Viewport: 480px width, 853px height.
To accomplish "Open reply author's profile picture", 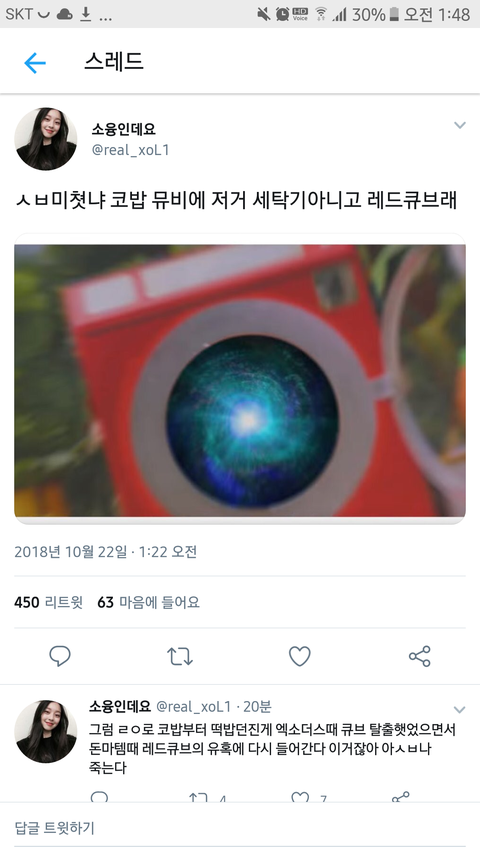I will click(45, 731).
